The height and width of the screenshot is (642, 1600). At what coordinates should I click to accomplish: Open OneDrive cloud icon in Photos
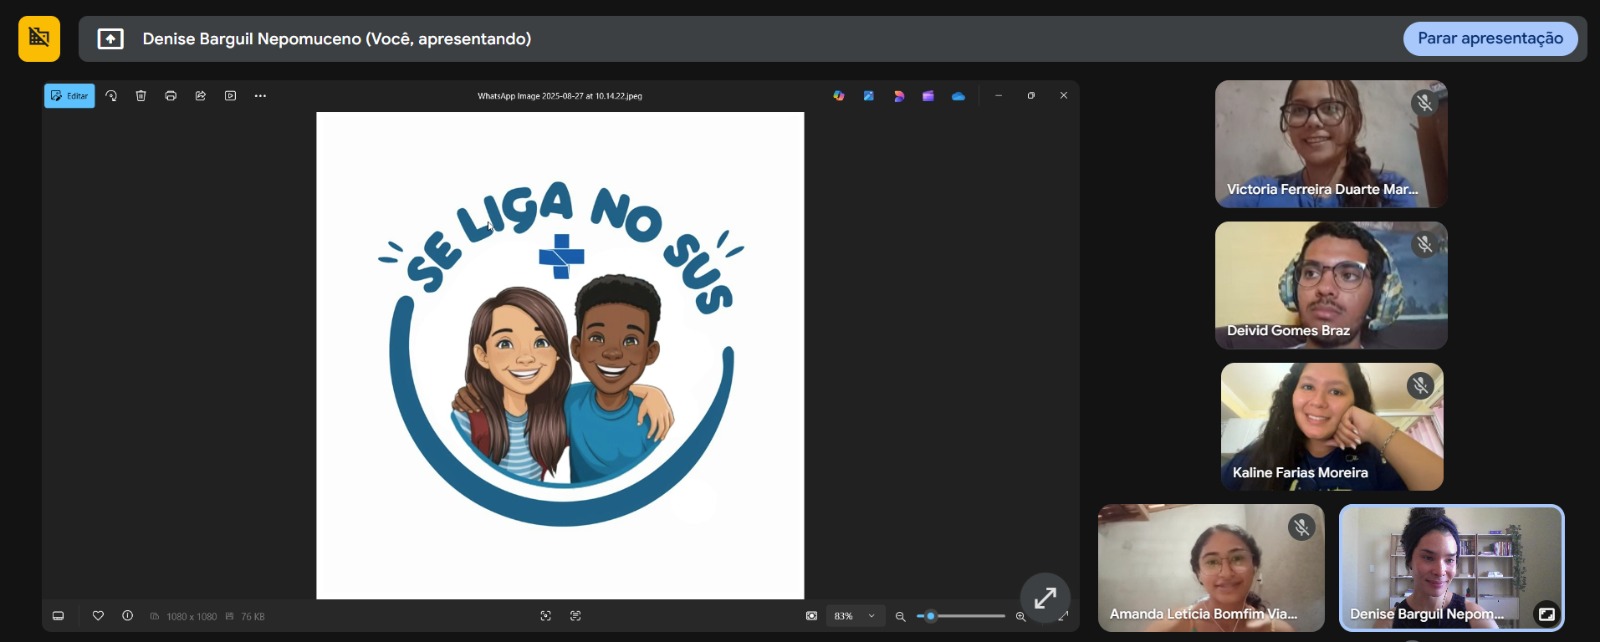[x=958, y=96]
